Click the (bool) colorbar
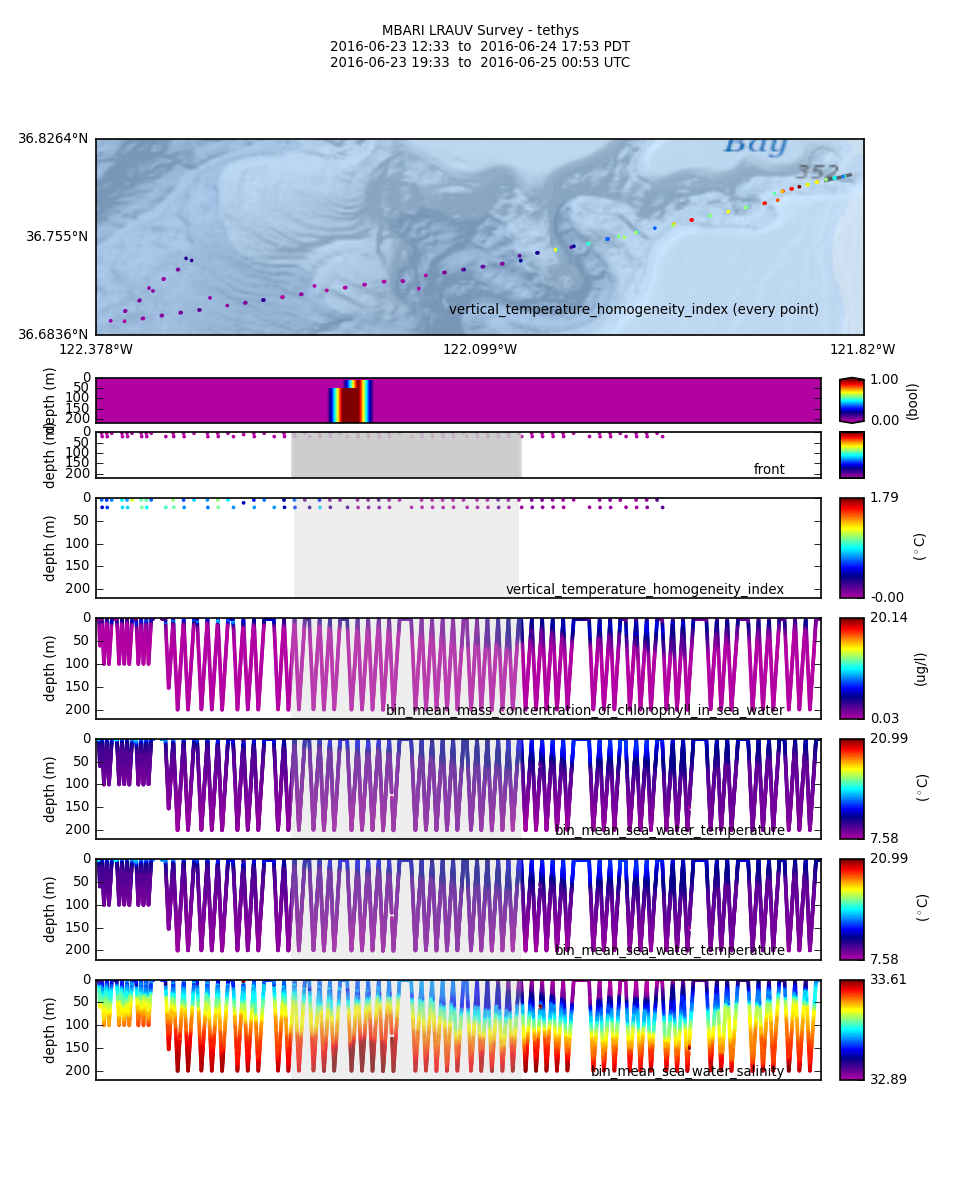 pos(851,400)
